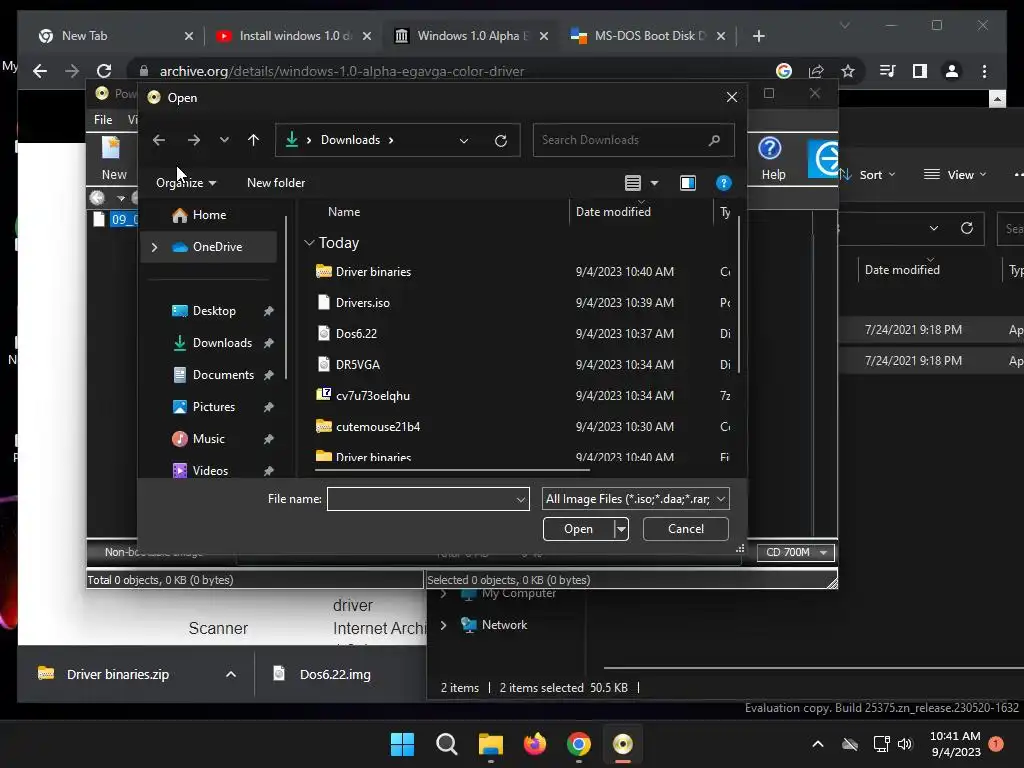This screenshot has width=1024, height=768.
Task: Select the cv7u73oelqhu 7z archive
Action: 372,396
